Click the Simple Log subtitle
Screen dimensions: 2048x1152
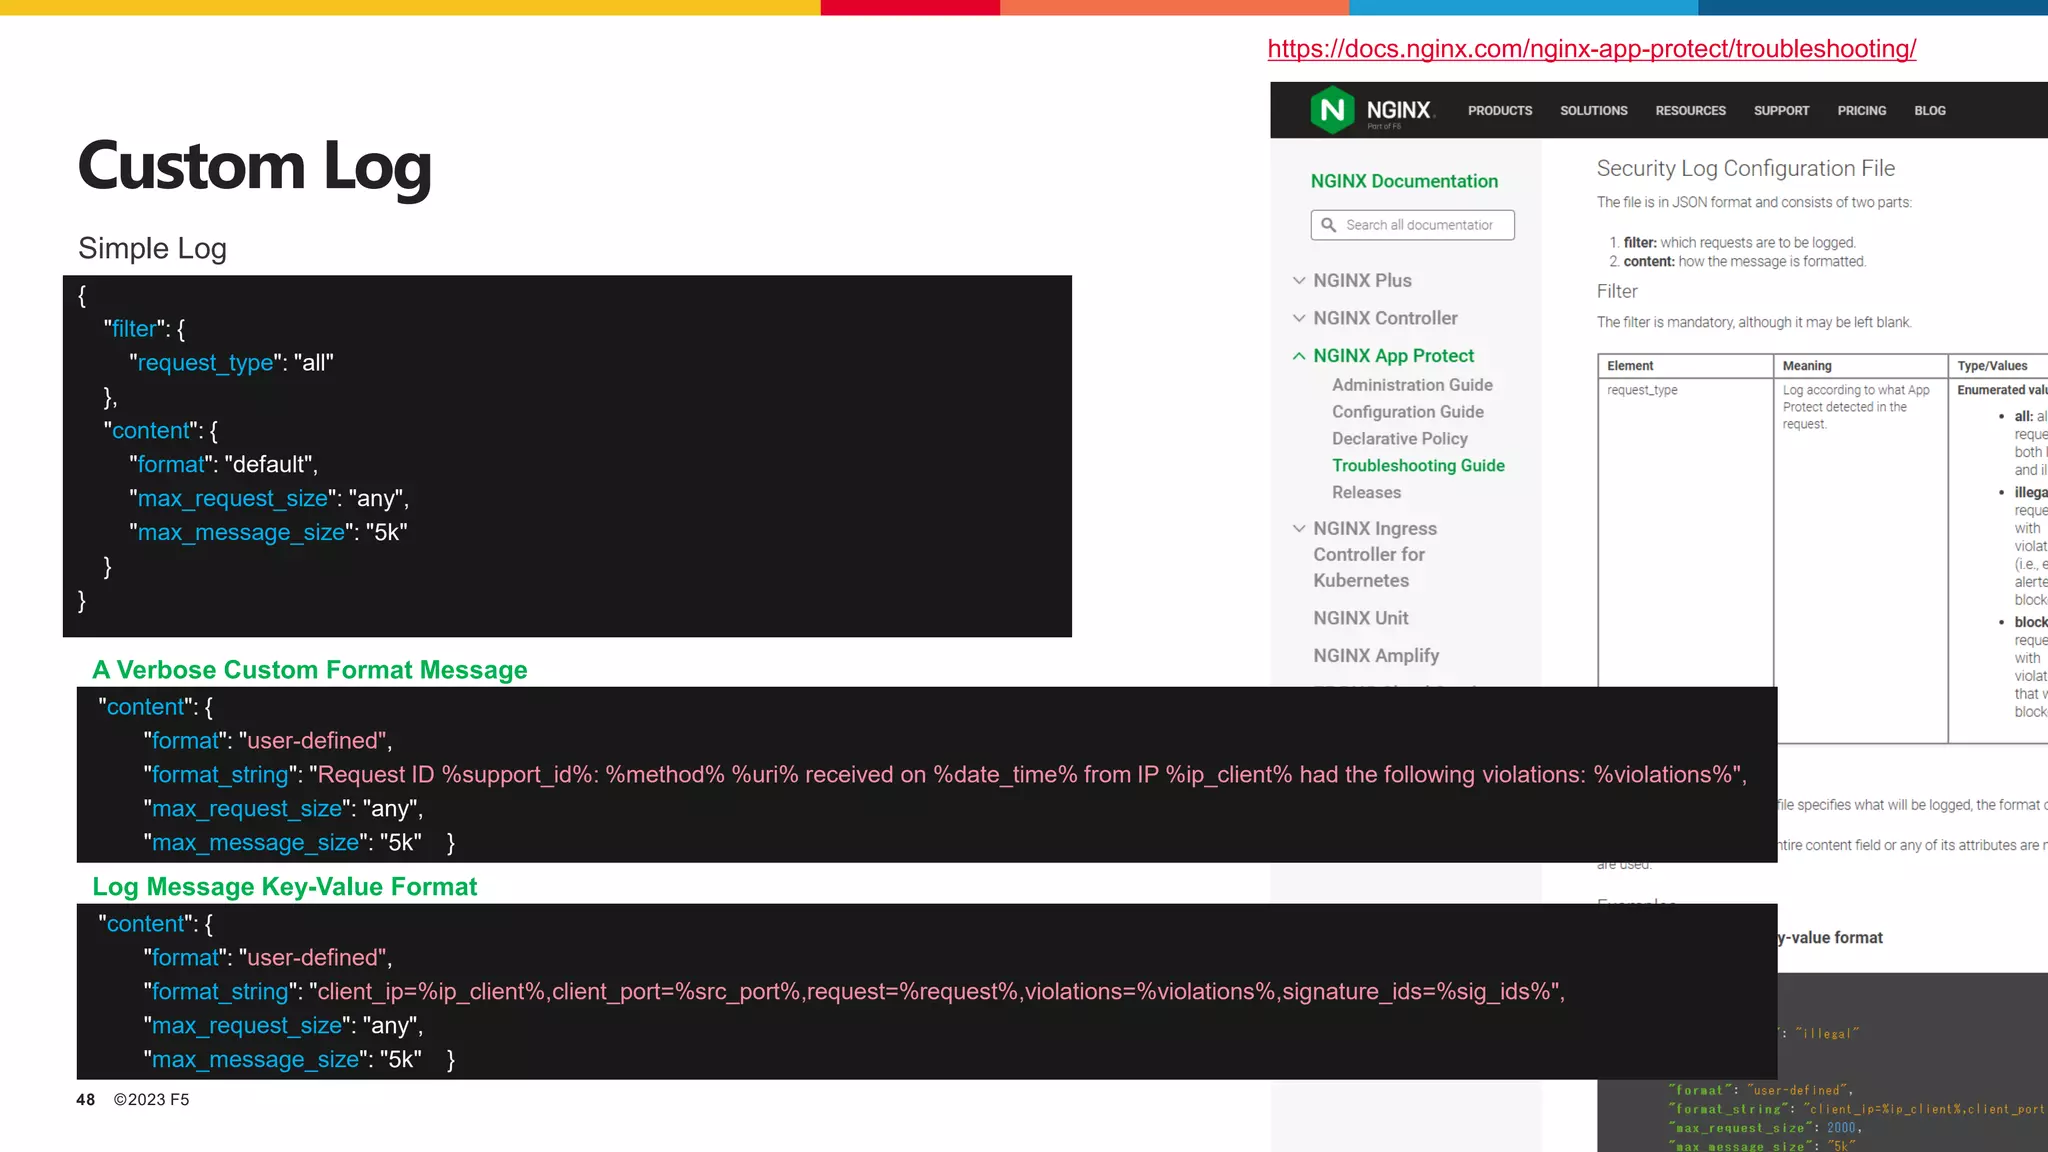click(x=152, y=248)
